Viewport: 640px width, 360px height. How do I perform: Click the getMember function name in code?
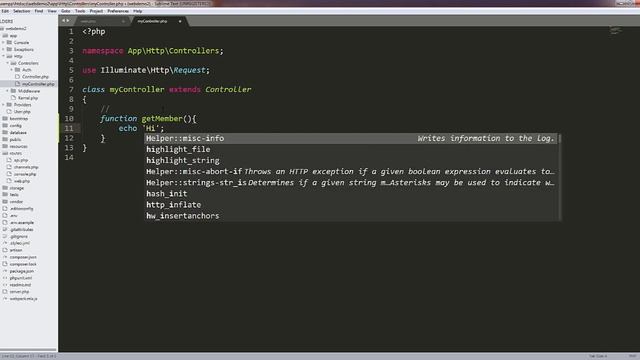pyautogui.click(x=162, y=119)
